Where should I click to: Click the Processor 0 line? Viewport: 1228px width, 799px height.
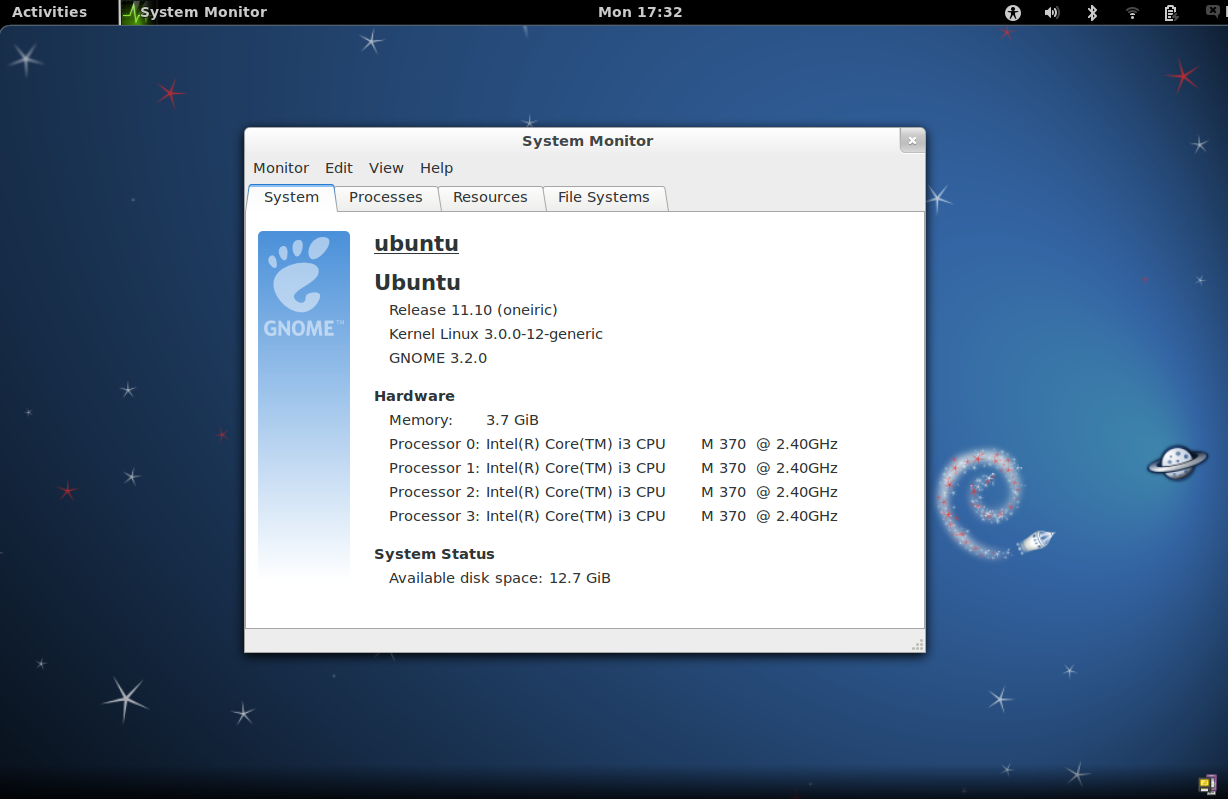(x=613, y=444)
